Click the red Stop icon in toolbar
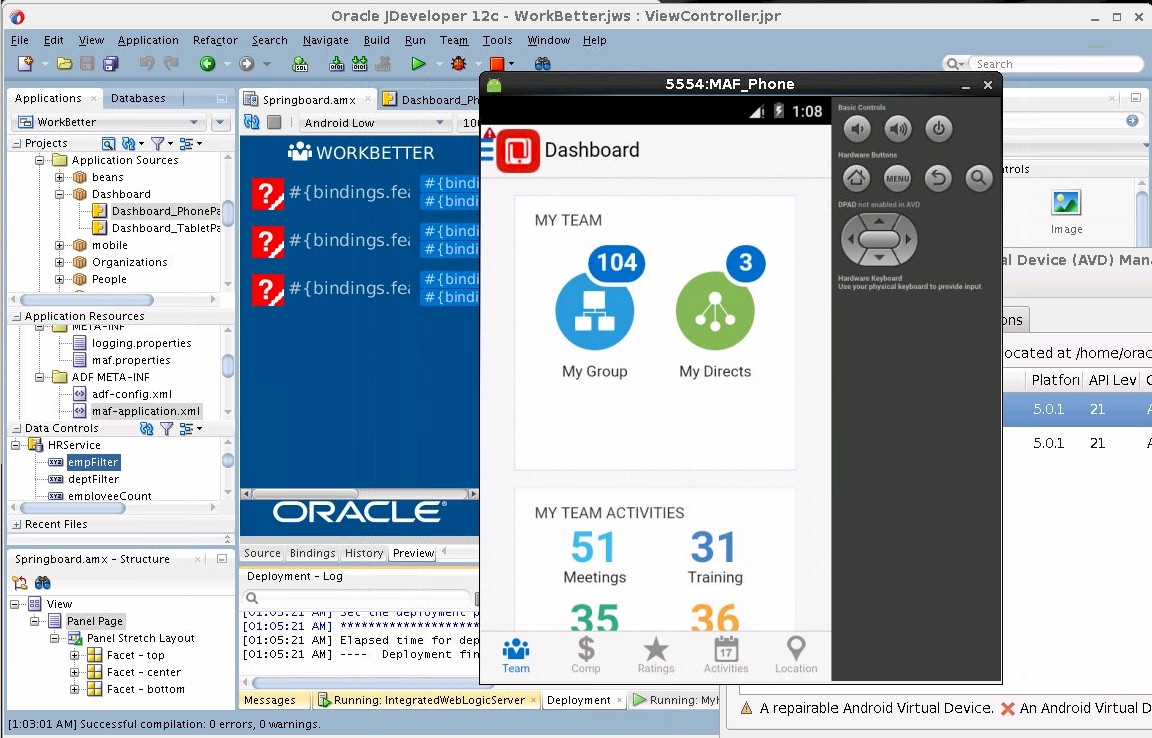1152x738 pixels. point(497,64)
